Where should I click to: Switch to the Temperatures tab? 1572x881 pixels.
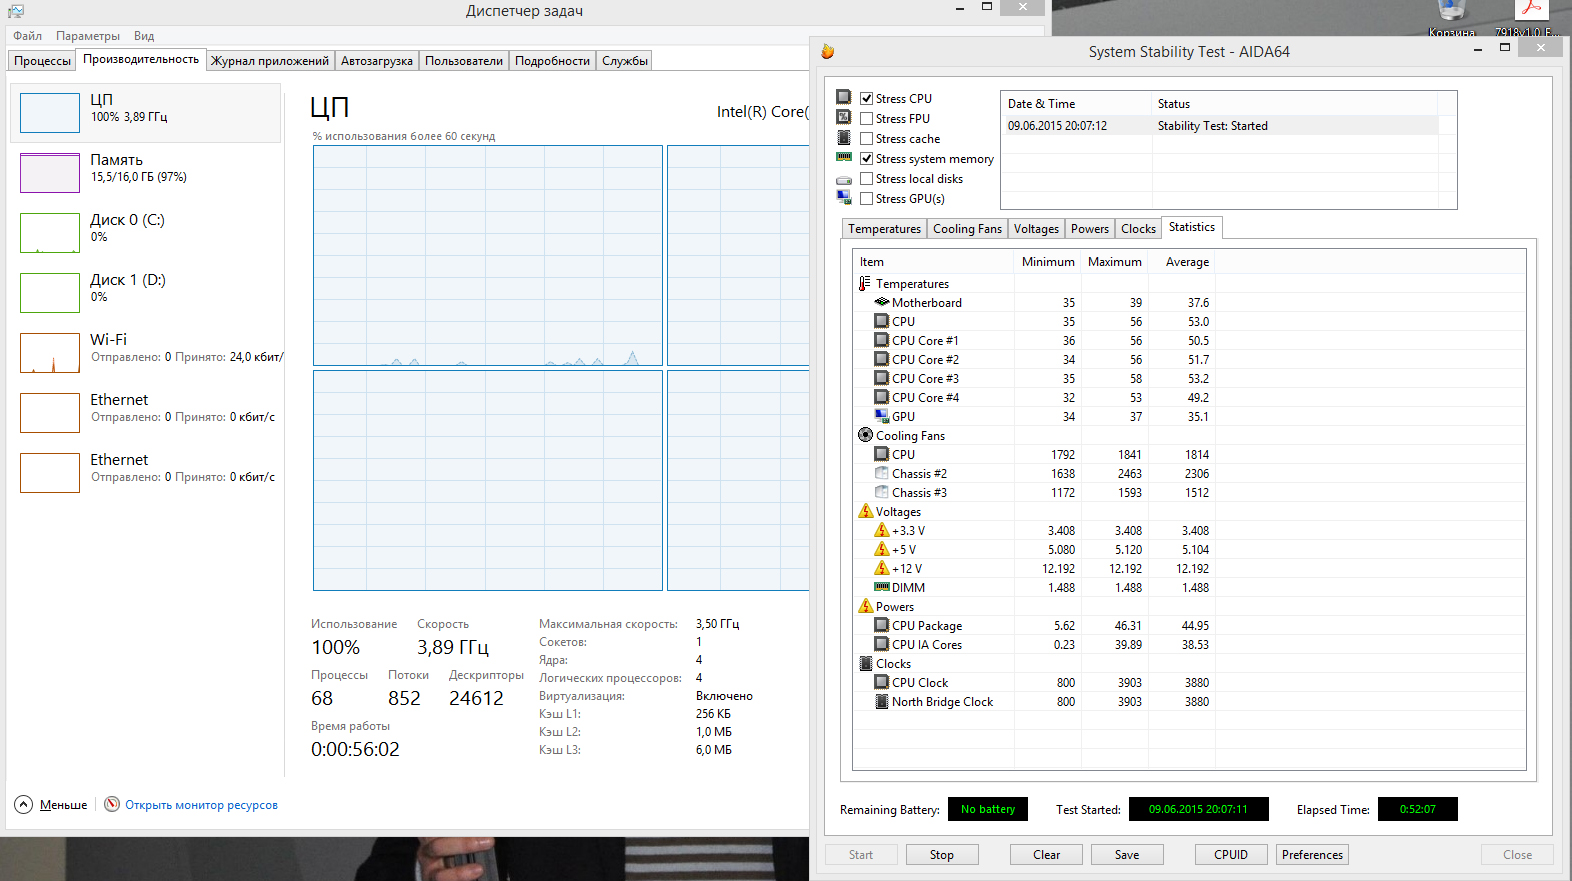click(884, 229)
